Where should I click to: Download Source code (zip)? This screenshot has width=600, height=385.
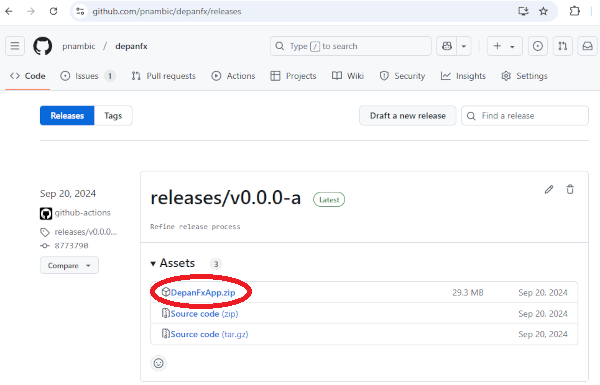pos(204,314)
